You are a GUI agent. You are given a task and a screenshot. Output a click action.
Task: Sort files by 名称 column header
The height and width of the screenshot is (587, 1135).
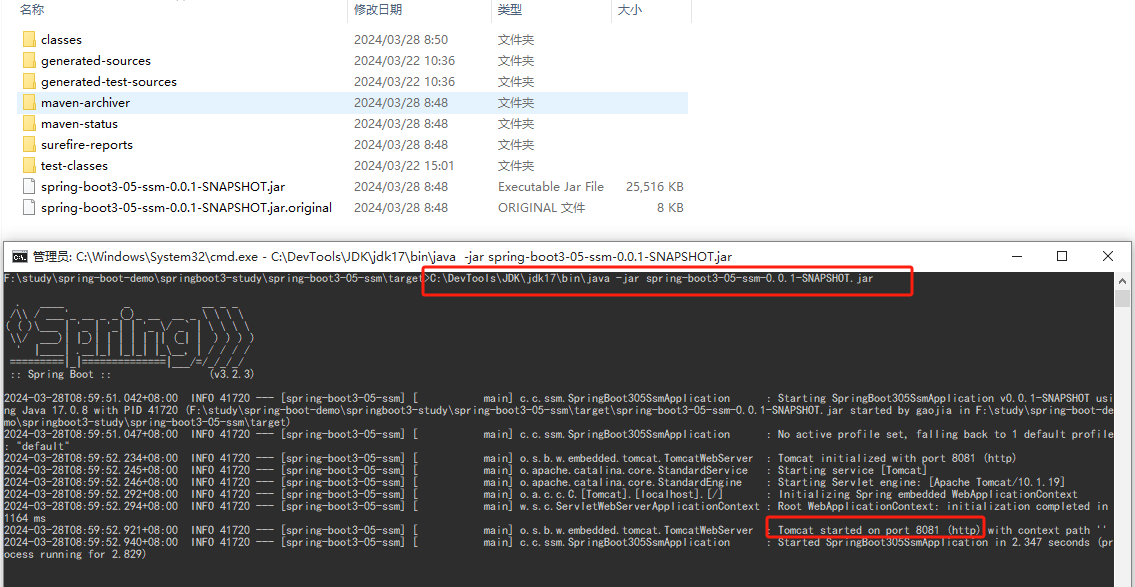[x=30, y=9]
